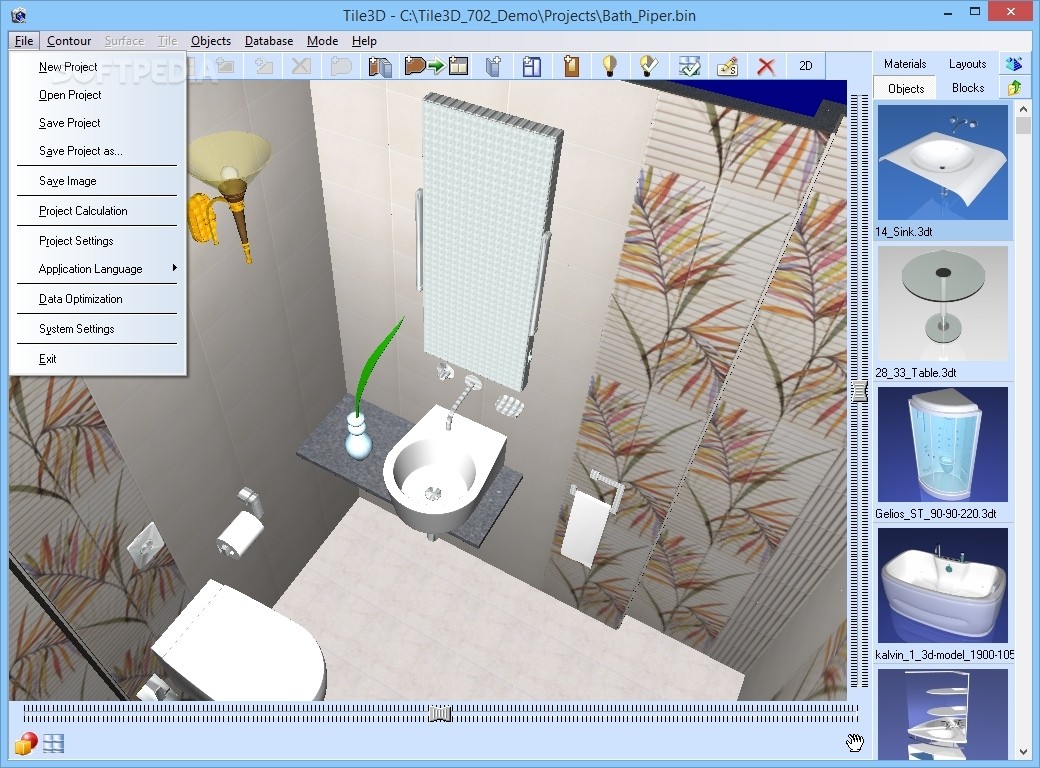
Task: Select the 28_33_Table.3dt thumbnail
Action: tap(942, 304)
